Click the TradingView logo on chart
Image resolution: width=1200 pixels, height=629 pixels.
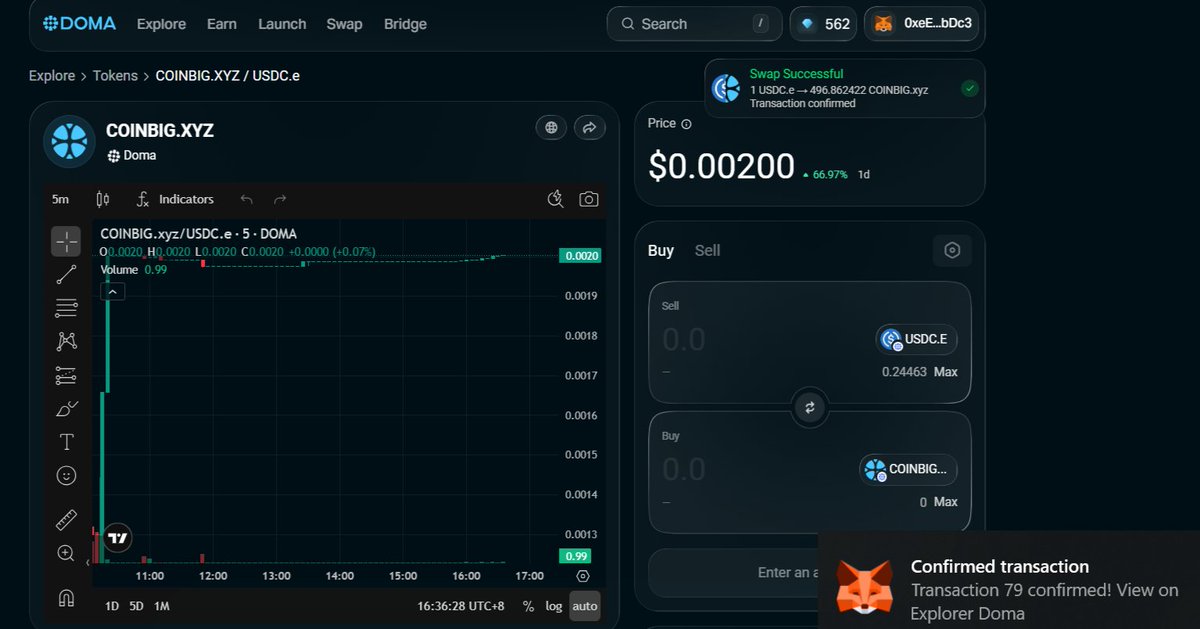(118, 538)
